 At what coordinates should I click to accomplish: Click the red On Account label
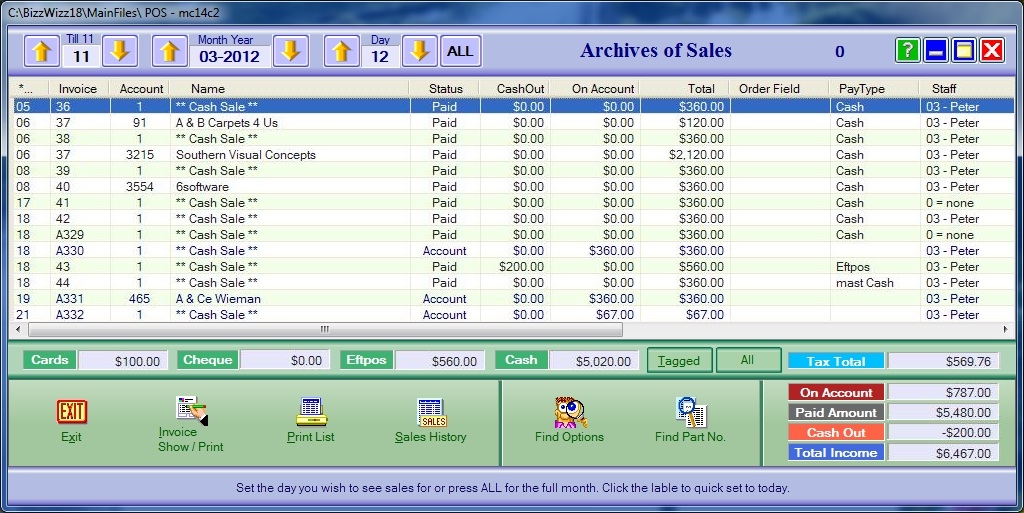837,392
